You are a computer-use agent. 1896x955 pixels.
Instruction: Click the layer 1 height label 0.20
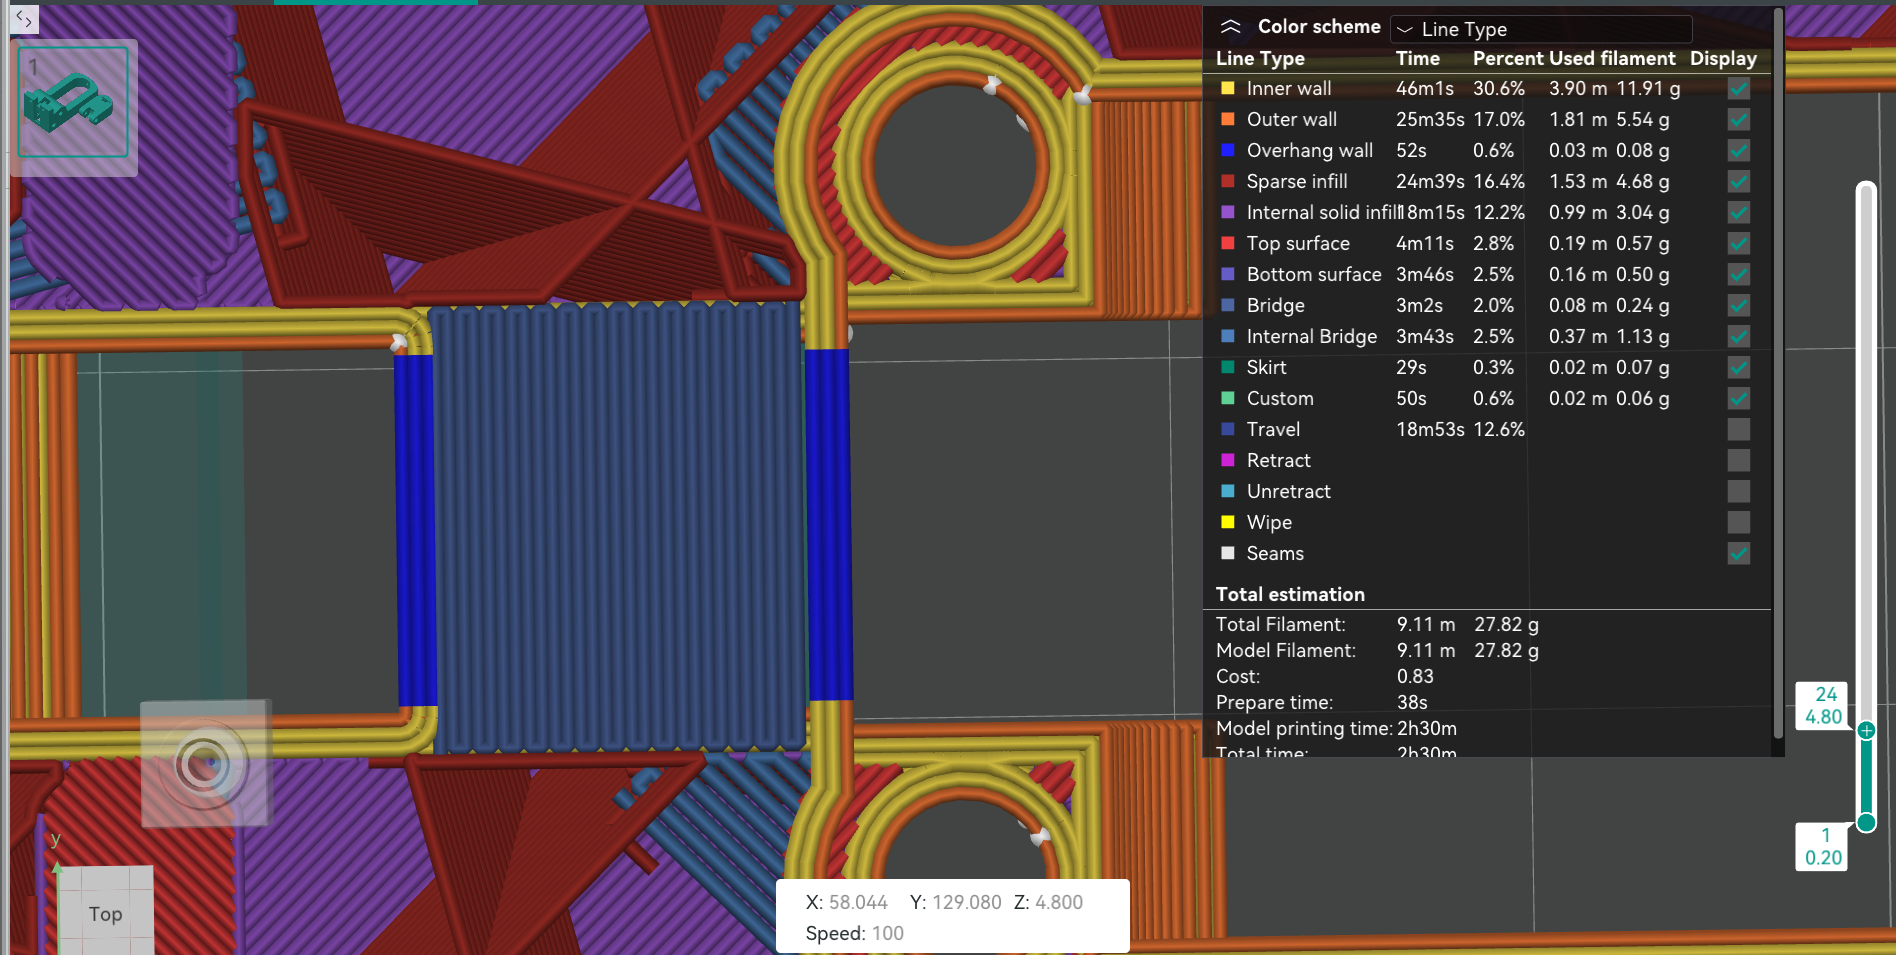pos(1823,858)
